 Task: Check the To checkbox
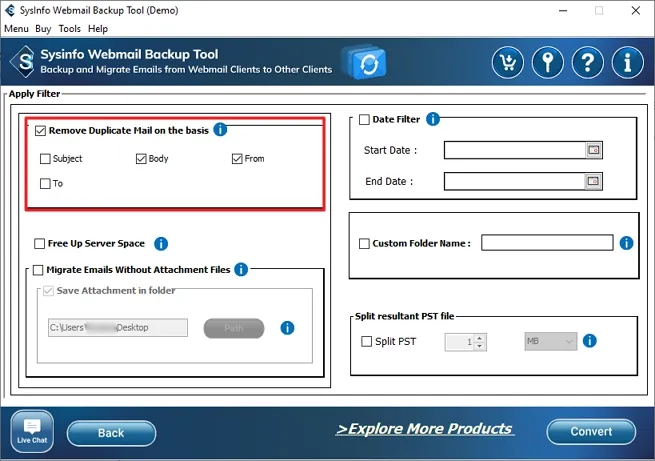point(45,183)
